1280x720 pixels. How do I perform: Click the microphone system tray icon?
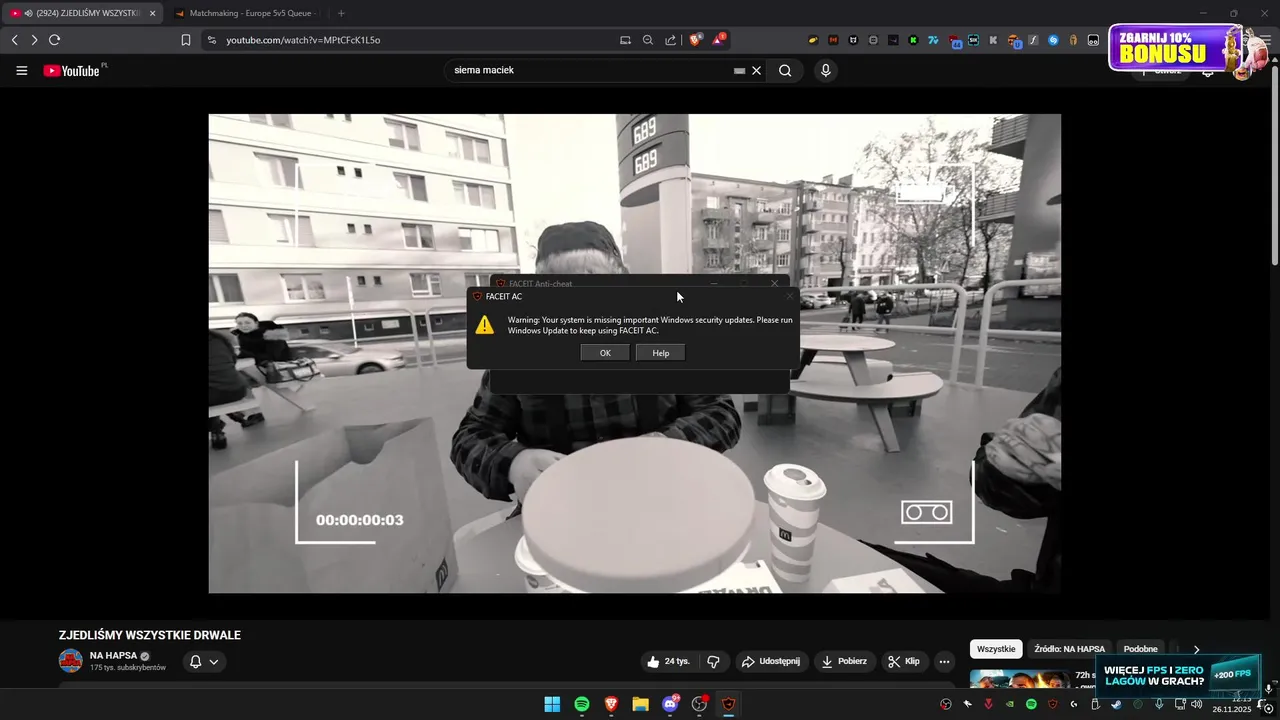pos(1159,704)
